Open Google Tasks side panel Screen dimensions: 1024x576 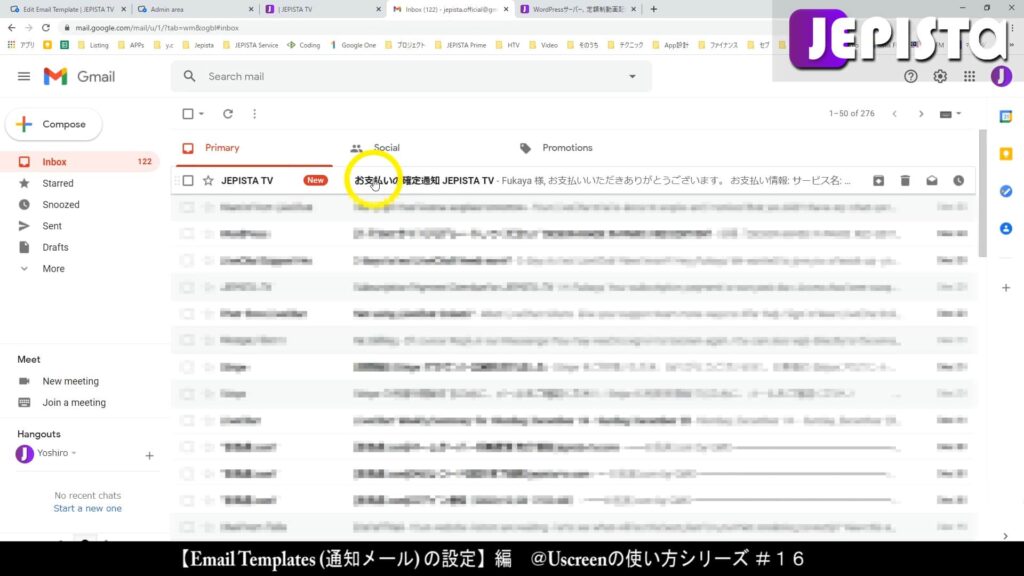point(1006,191)
